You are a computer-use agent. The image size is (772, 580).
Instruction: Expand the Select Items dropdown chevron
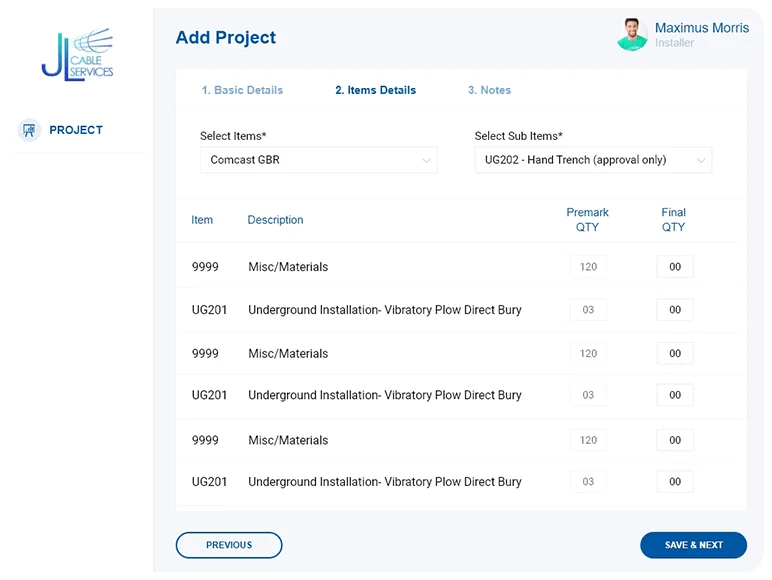click(x=426, y=160)
